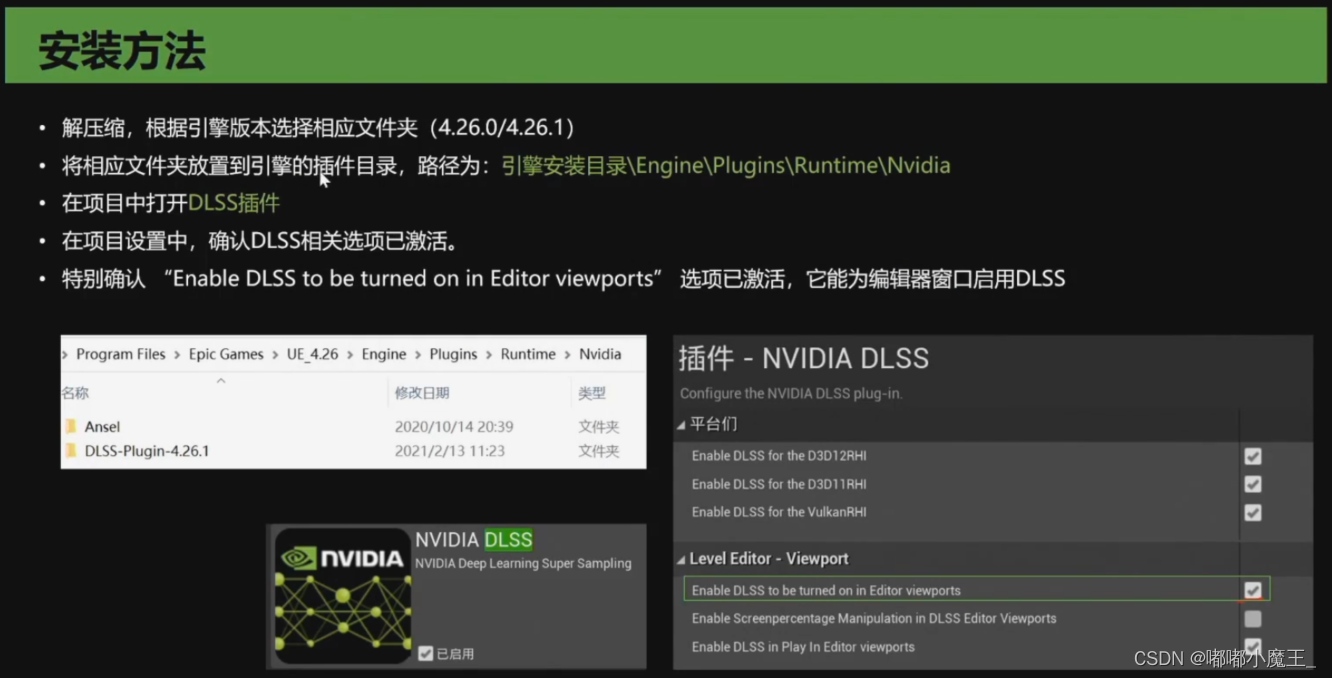Click the Epic Games breadcrumb
Viewport: 1332px width, 678px height.
226,354
